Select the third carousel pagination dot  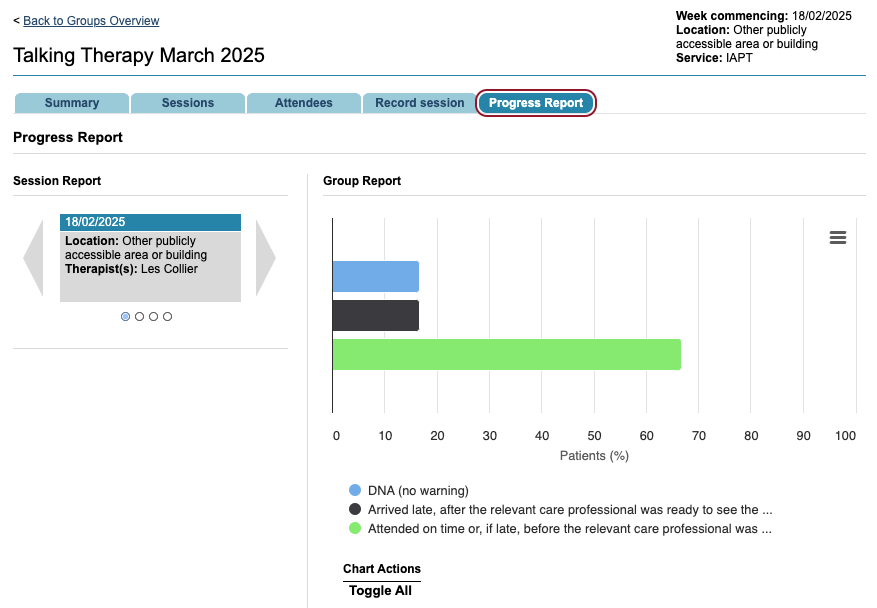pyautogui.click(x=153, y=316)
